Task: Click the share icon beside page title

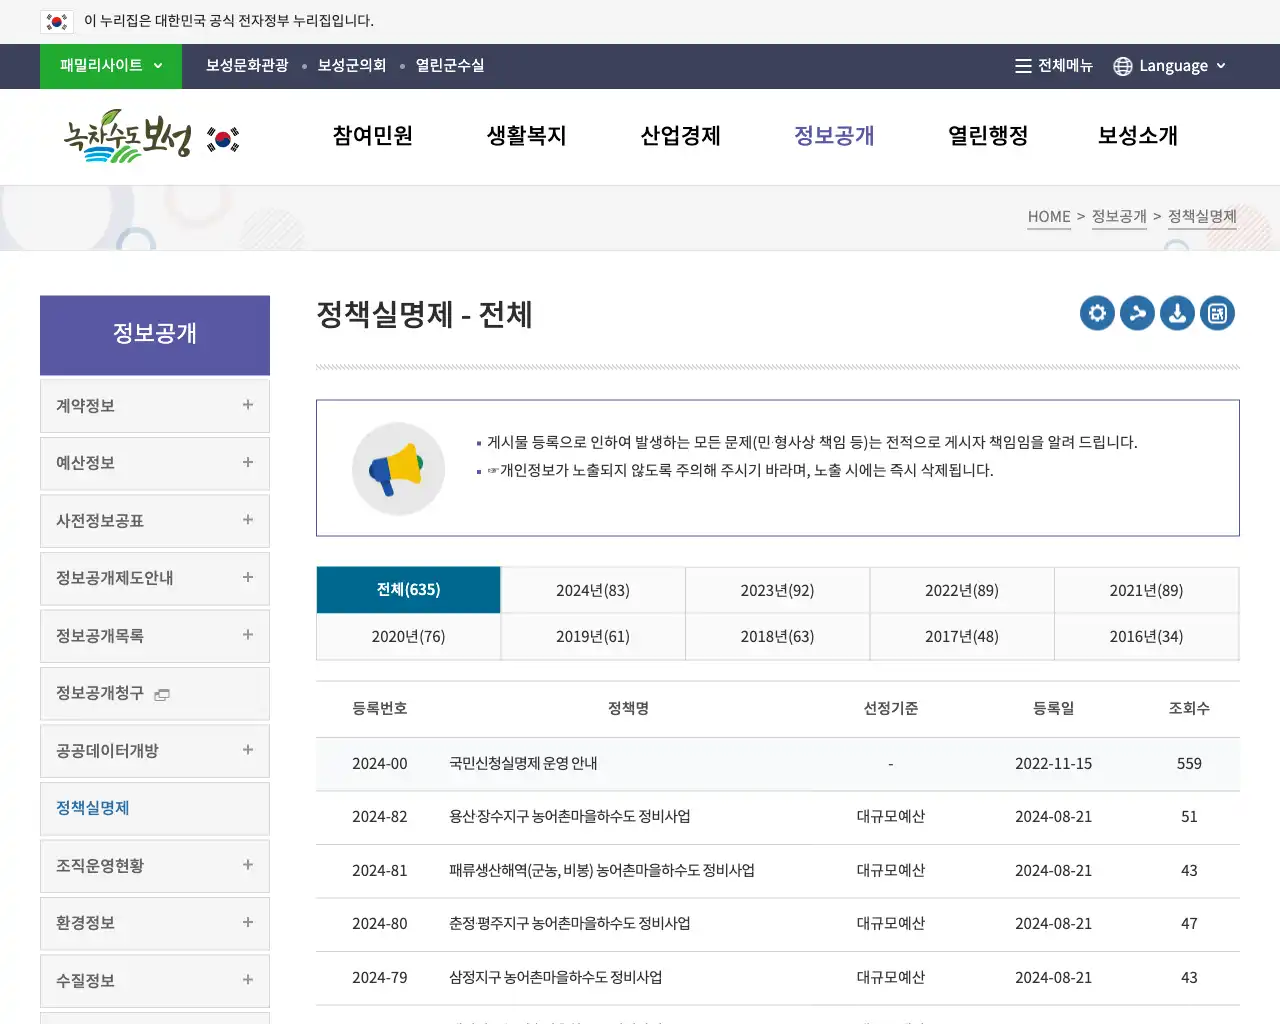Action: [1137, 313]
